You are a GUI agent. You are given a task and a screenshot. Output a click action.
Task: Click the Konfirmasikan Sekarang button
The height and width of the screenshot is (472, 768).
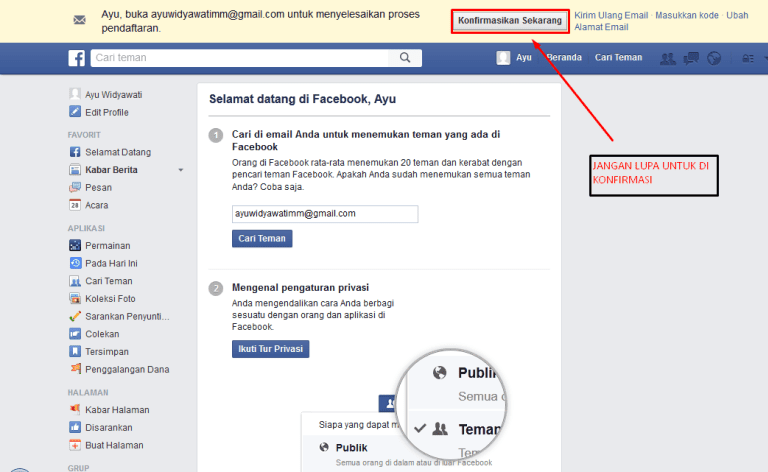(x=510, y=21)
